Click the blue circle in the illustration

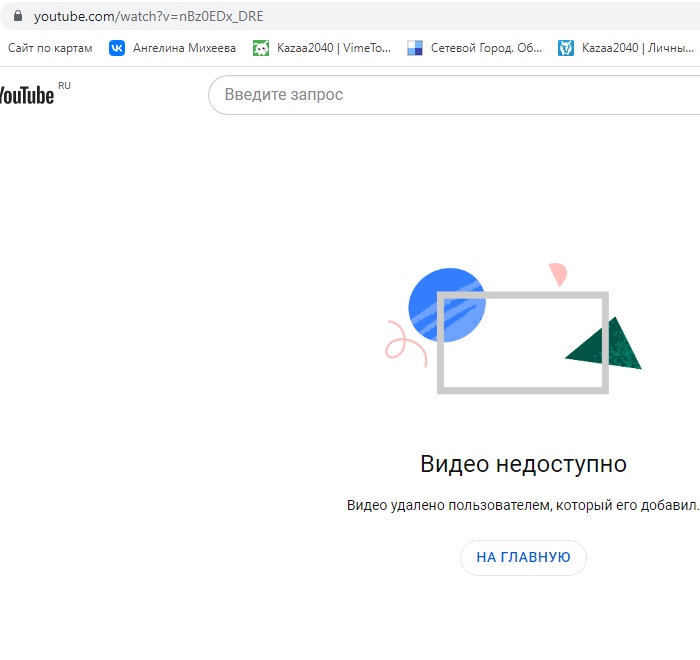click(447, 305)
